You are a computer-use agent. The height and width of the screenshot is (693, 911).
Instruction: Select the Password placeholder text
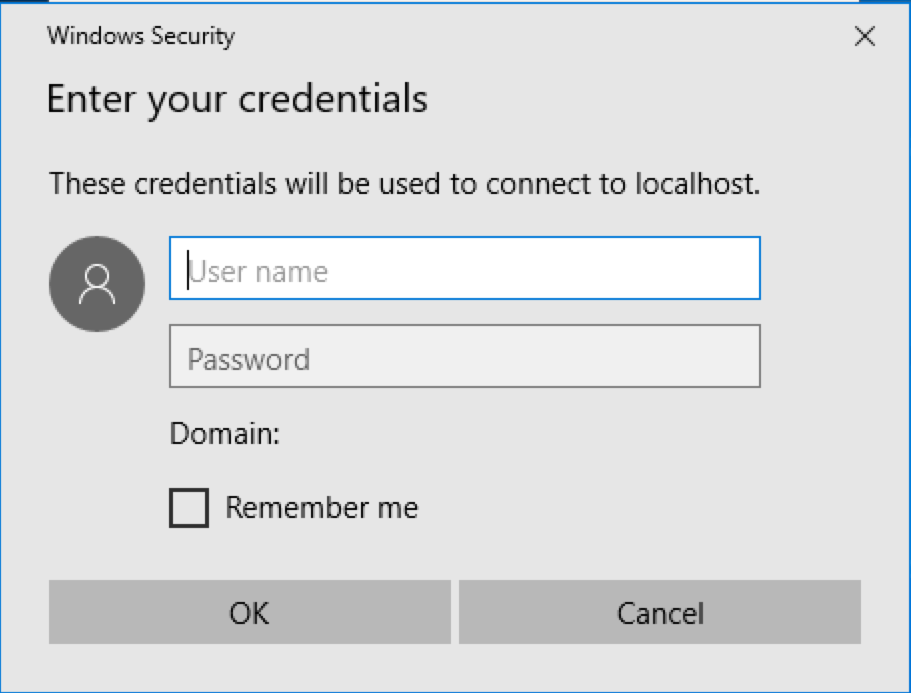click(249, 360)
